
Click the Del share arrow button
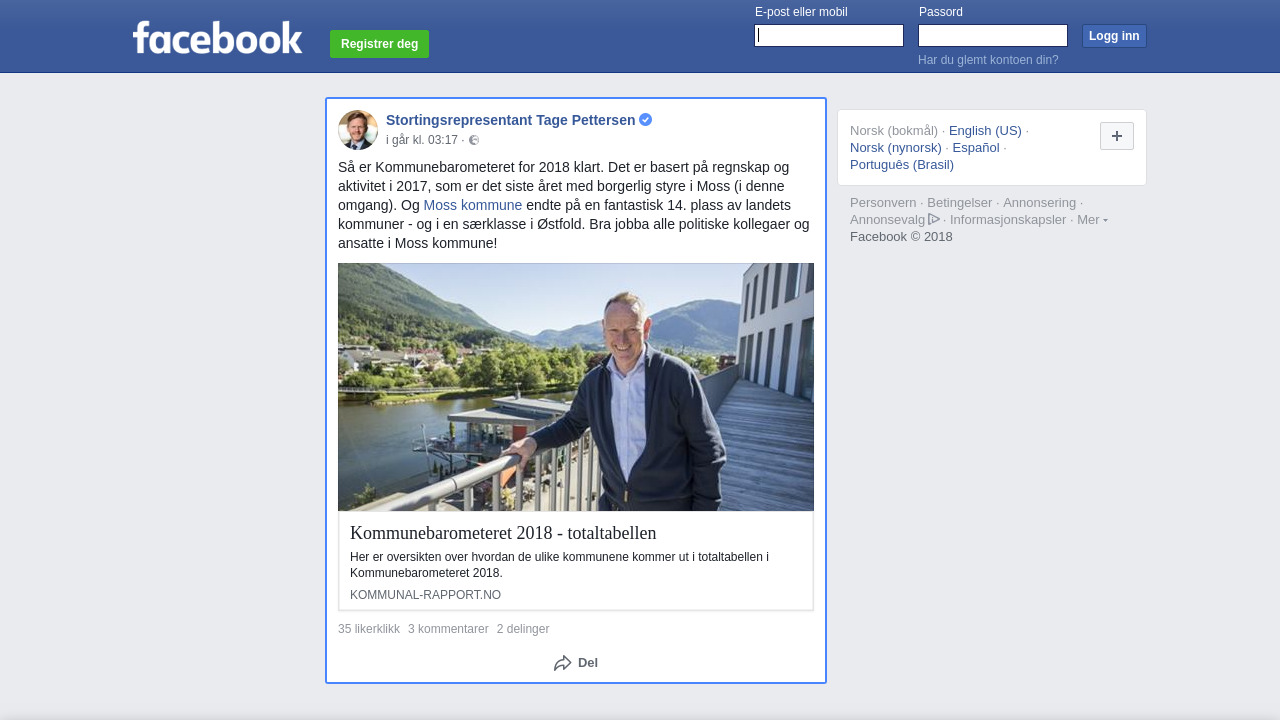pyautogui.click(x=576, y=663)
